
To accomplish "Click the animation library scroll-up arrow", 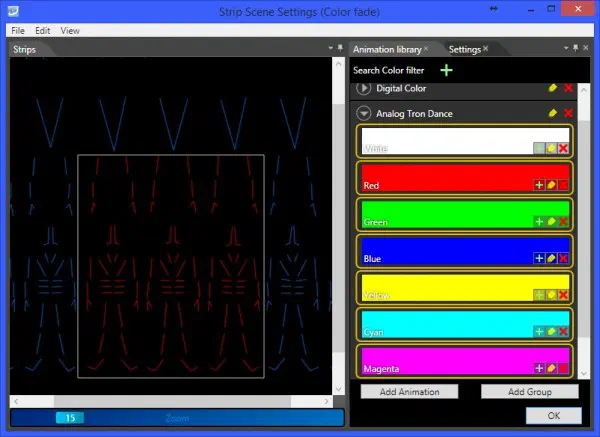I will (x=584, y=90).
